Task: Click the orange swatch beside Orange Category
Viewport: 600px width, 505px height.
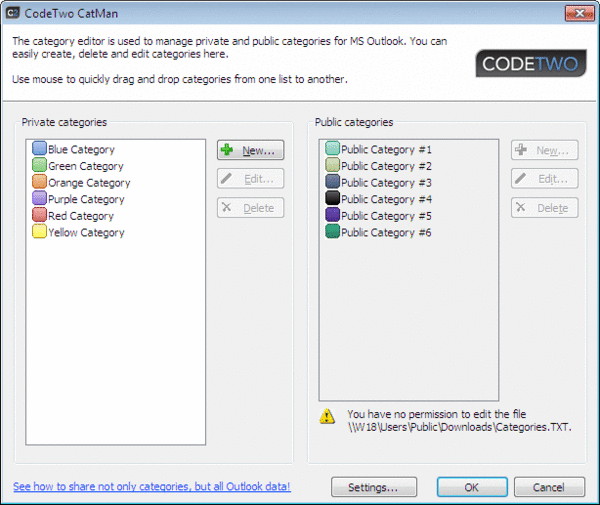Action: [39, 182]
